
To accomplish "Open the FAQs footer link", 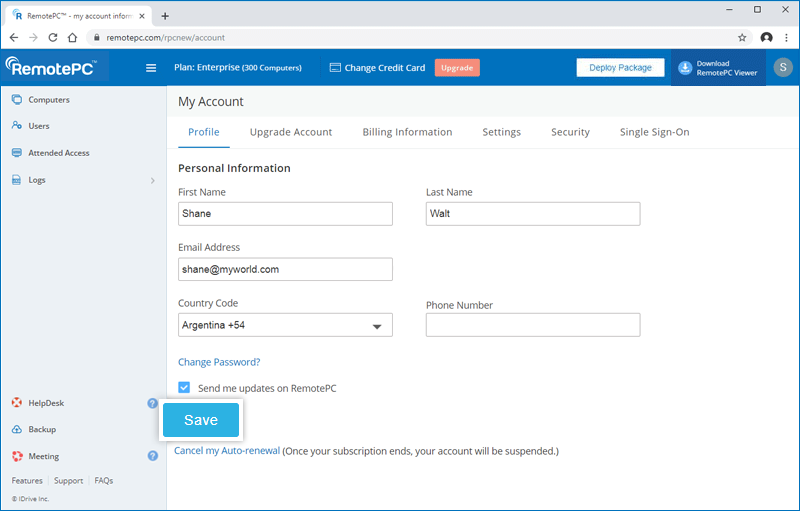I will point(104,480).
